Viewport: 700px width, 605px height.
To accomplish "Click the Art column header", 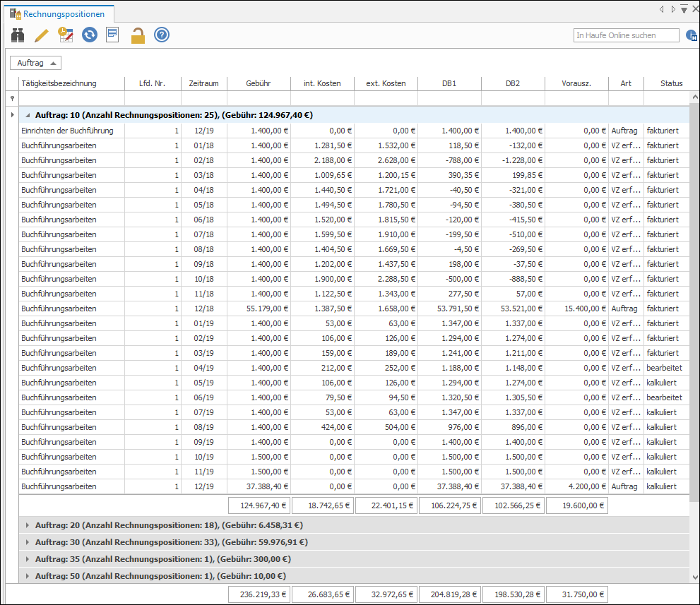I will tap(626, 83).
